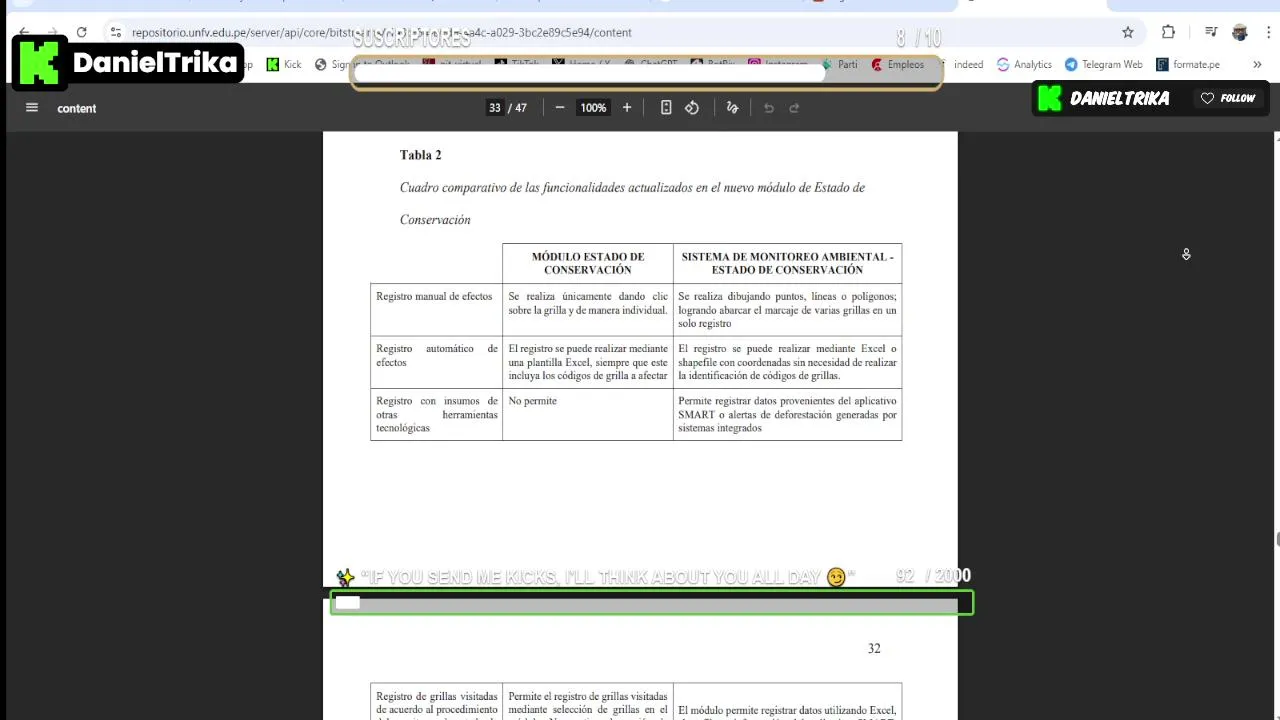Open the Extensions puzzle icon
Image resolution: width=1280 pixels, height=720 pixels.
click(1168, 32)
